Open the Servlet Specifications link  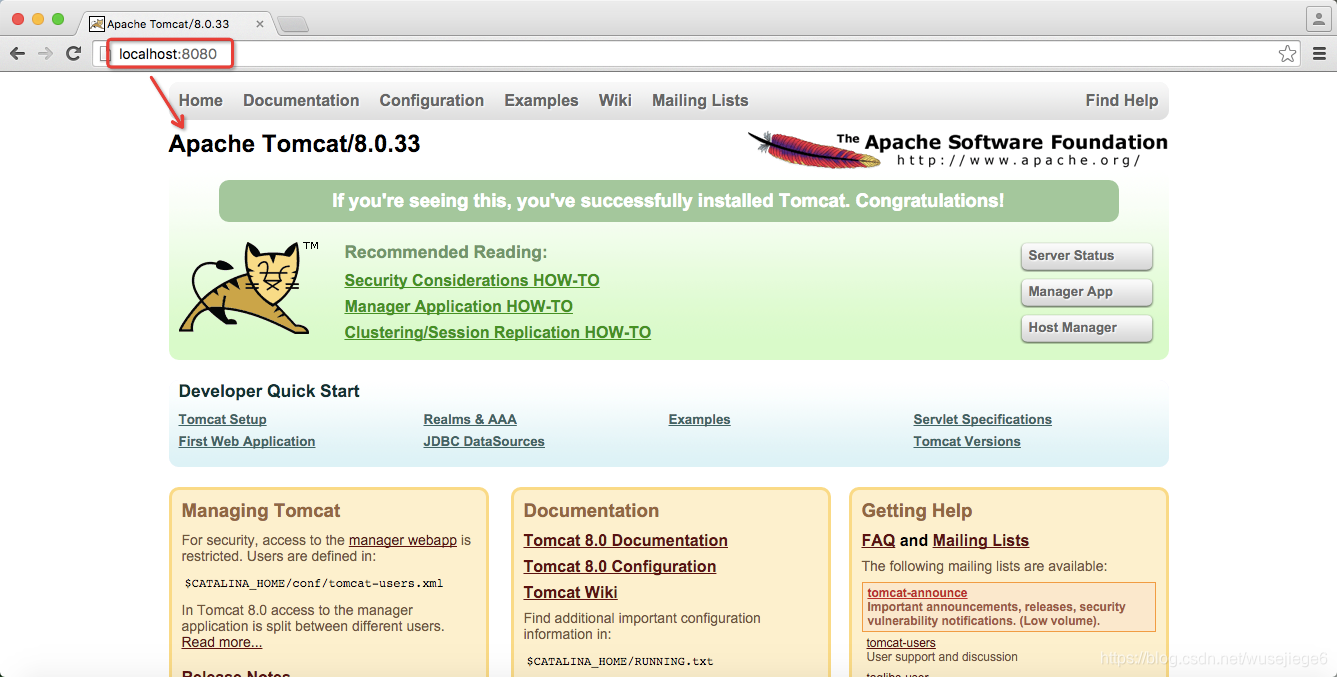click(x=982, y=420)
